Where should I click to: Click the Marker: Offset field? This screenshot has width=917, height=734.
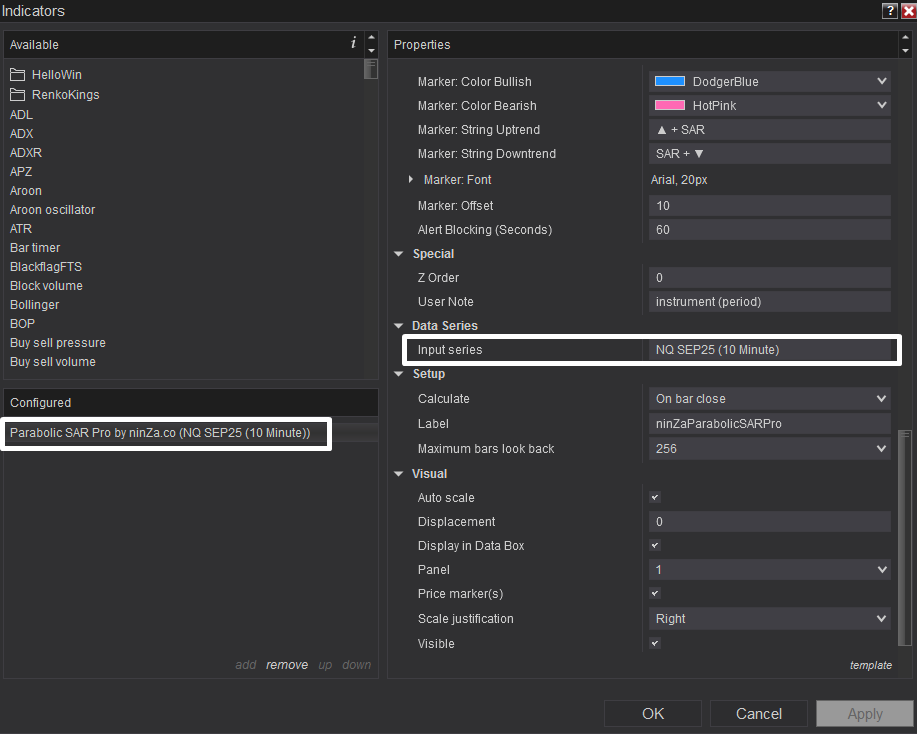(x=770, y=206)
